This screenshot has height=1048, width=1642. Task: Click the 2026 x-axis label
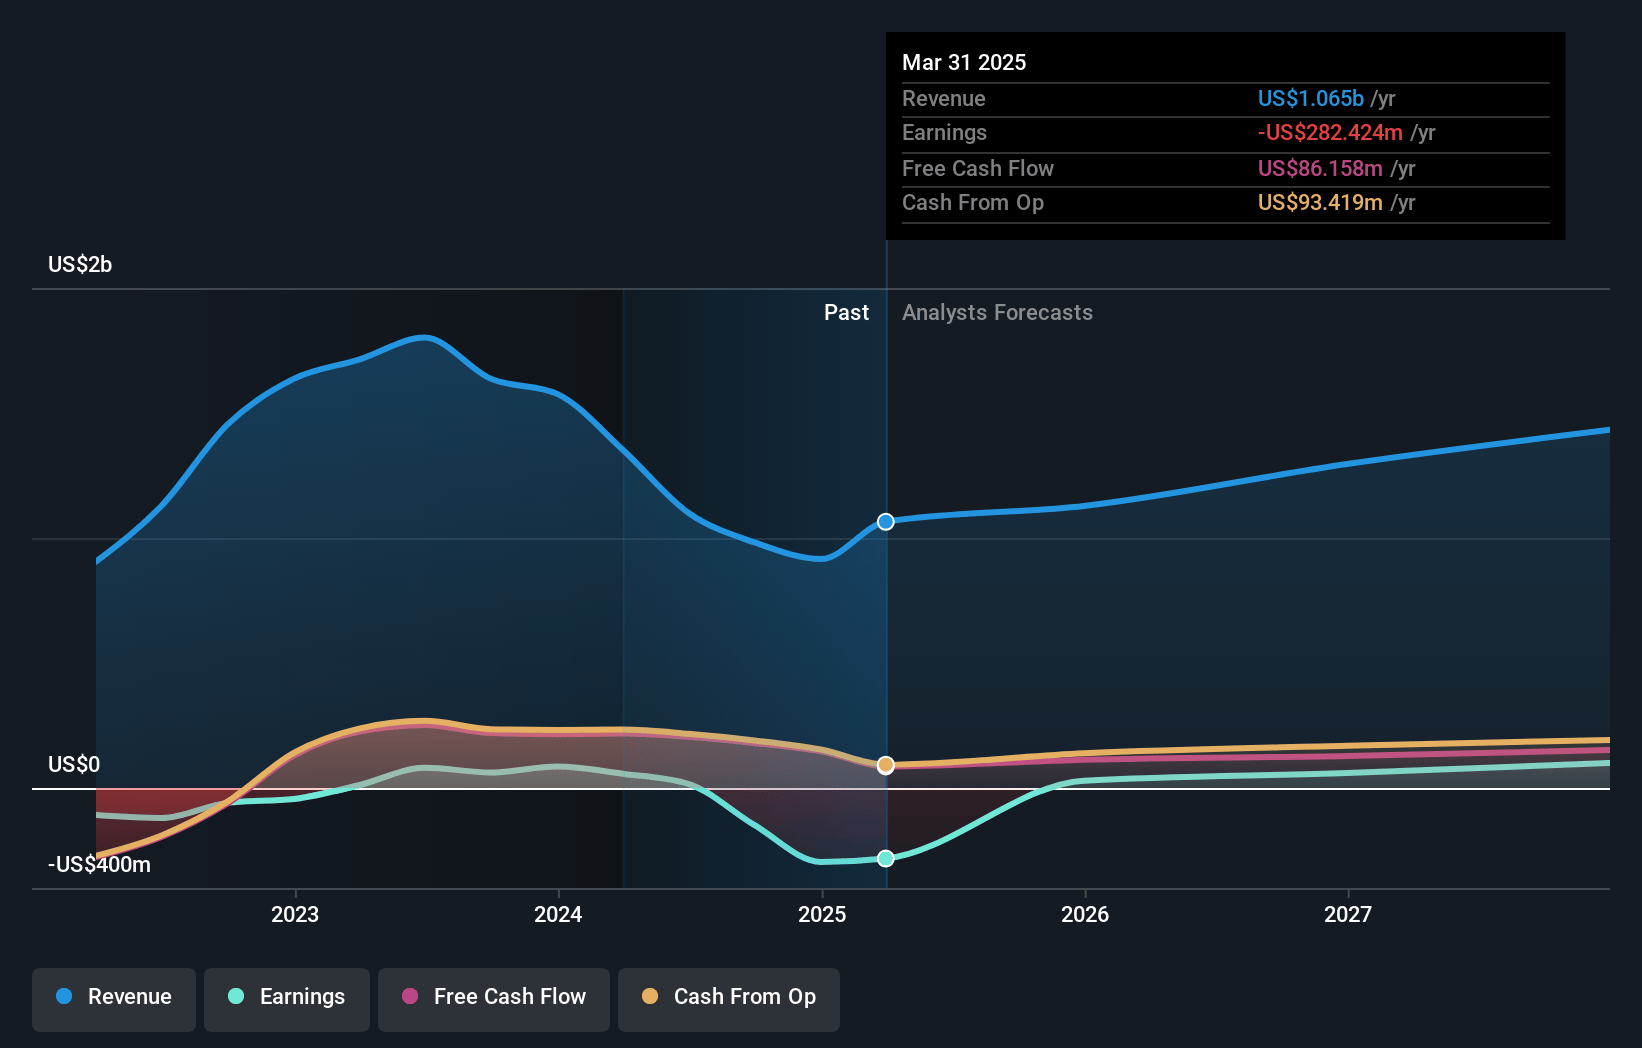(1085, 914)
